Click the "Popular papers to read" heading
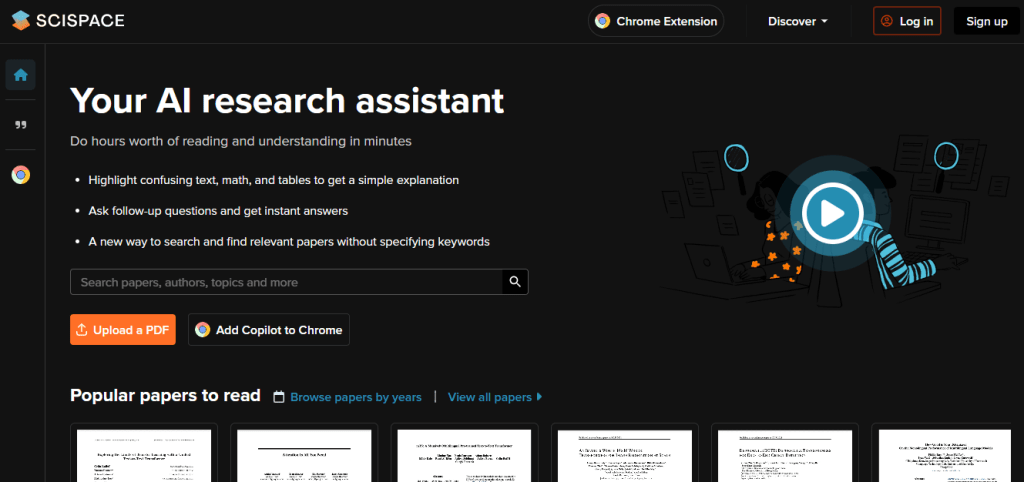Viewport: 1024px width, 482px height. click(165, 396)
